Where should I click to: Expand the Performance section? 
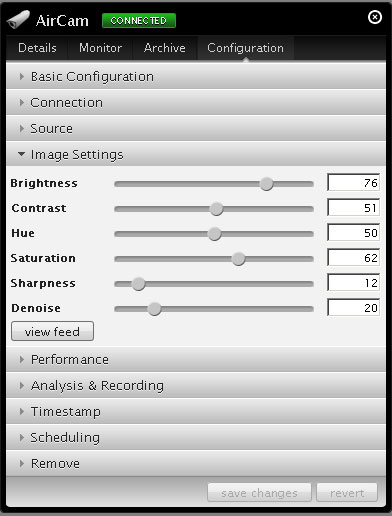(x=196, y=359)
